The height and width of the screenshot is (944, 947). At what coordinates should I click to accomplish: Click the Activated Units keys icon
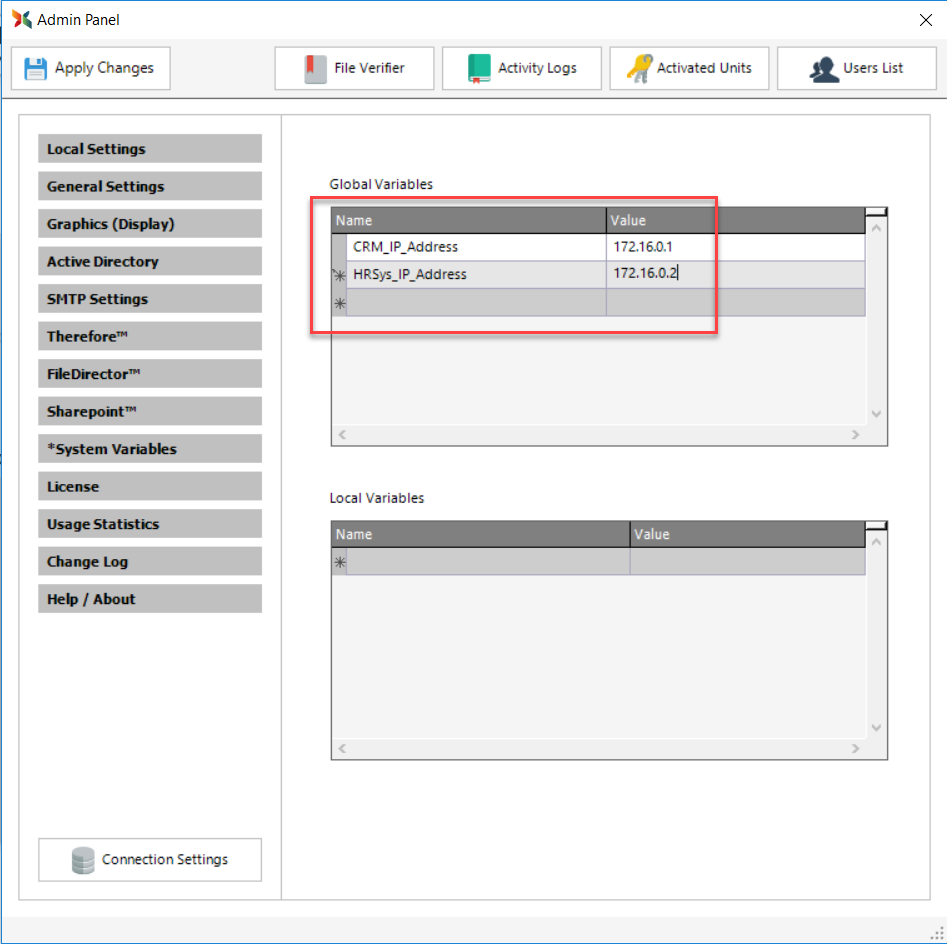[639, 68]
